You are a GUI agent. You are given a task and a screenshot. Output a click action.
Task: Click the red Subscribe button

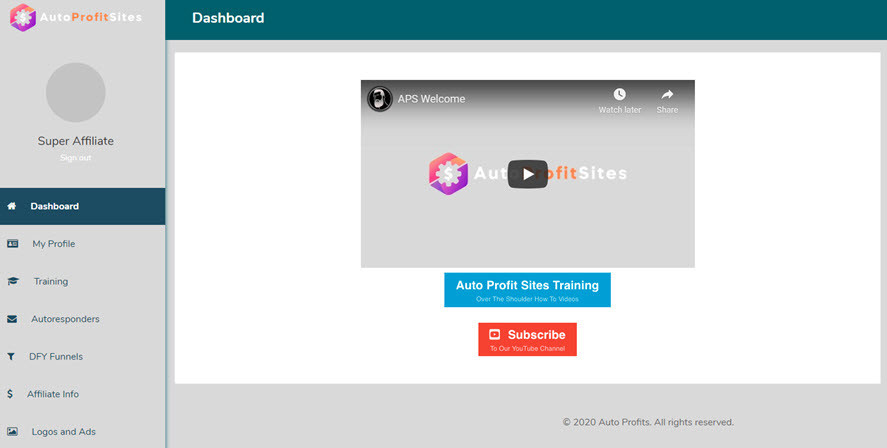click(527, 339)
